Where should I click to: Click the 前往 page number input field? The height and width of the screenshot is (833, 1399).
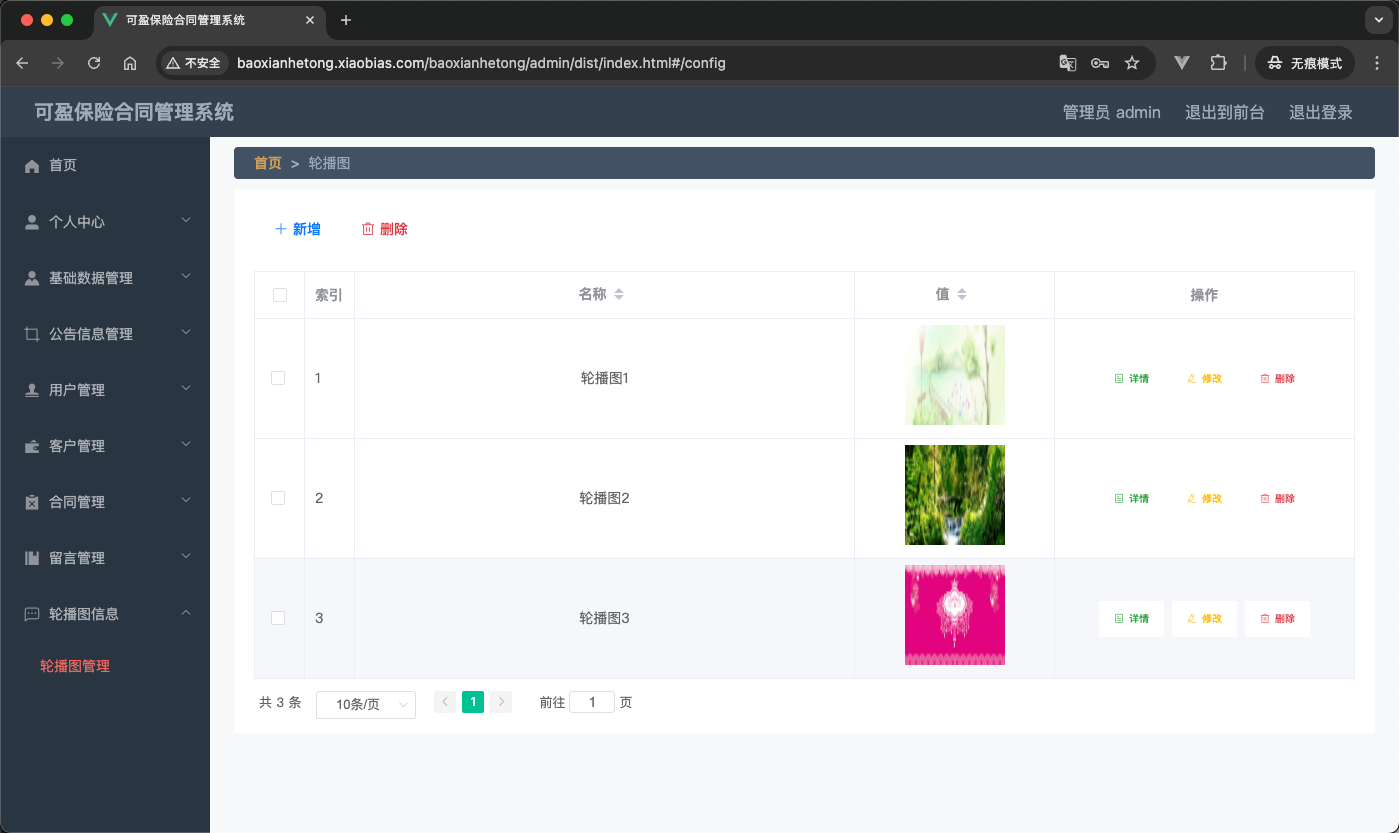pos(592,702)
